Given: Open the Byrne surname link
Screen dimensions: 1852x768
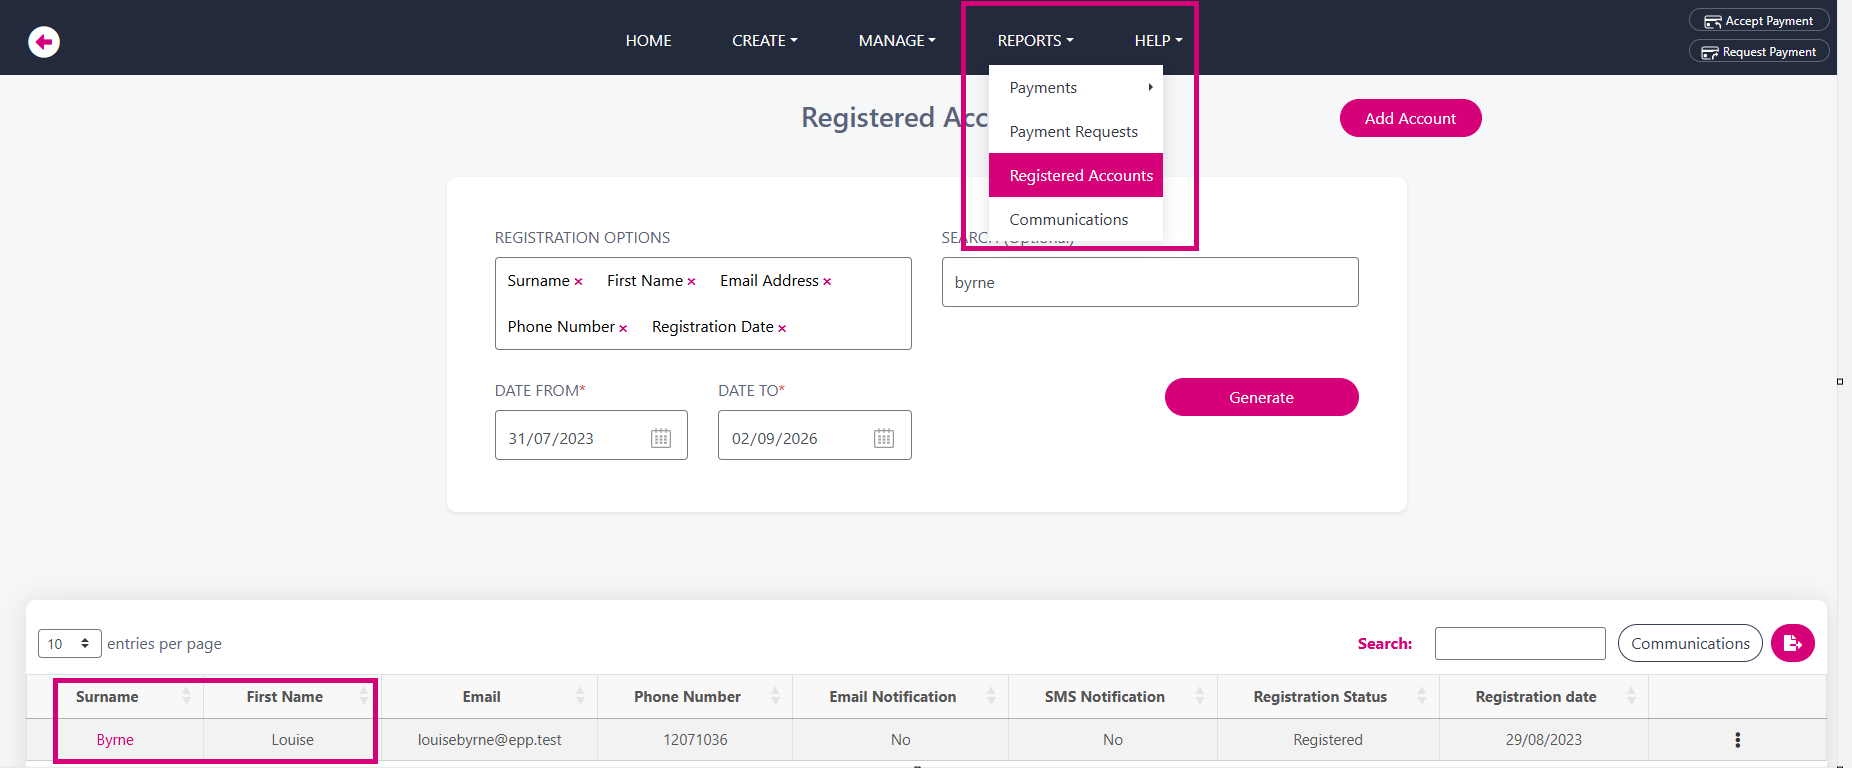Looking at the screenshot, I should pos(115,740).
